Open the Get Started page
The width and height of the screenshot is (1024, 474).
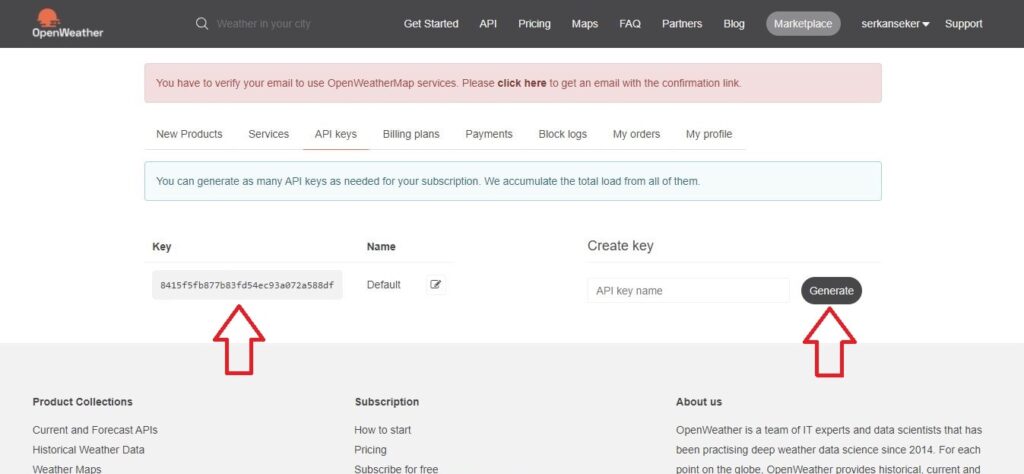tap(431, 24)
